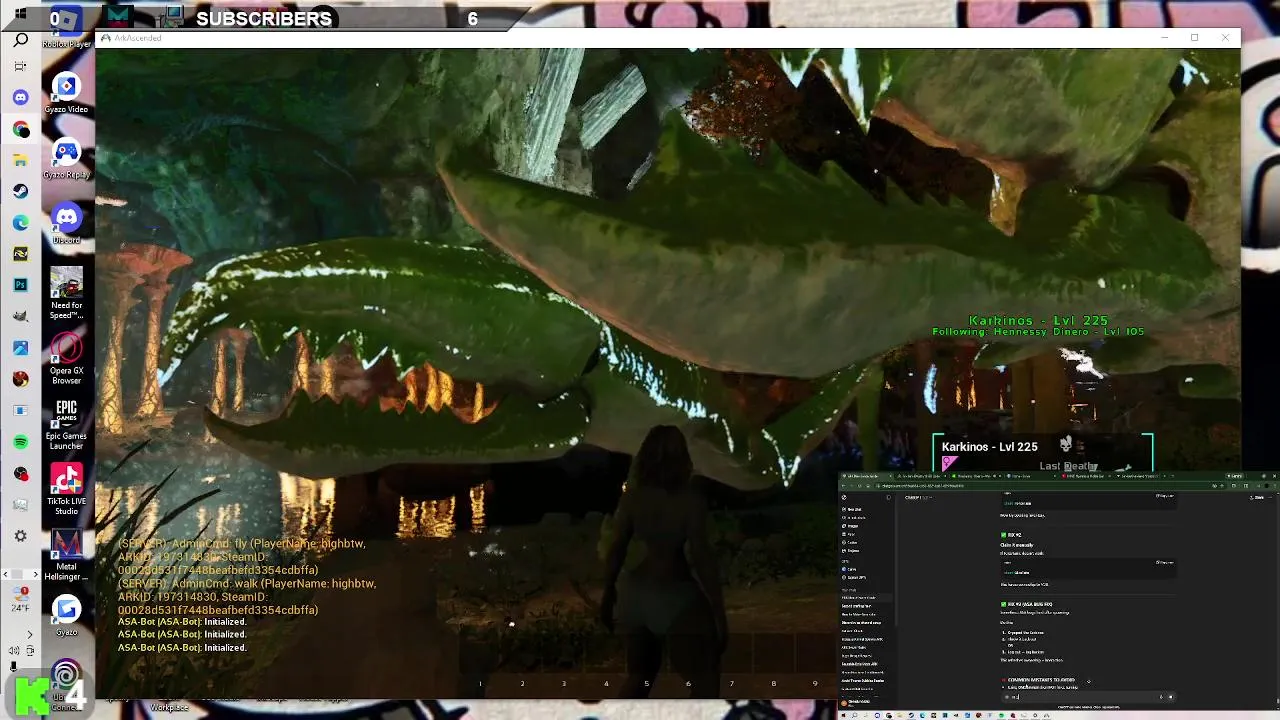Open the TikTok LIVE Studio shortcut

66,489
